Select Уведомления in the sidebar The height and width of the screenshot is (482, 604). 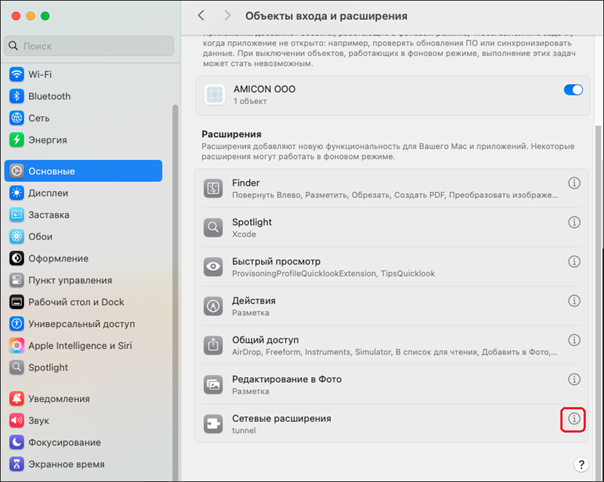tap(58, 399)
